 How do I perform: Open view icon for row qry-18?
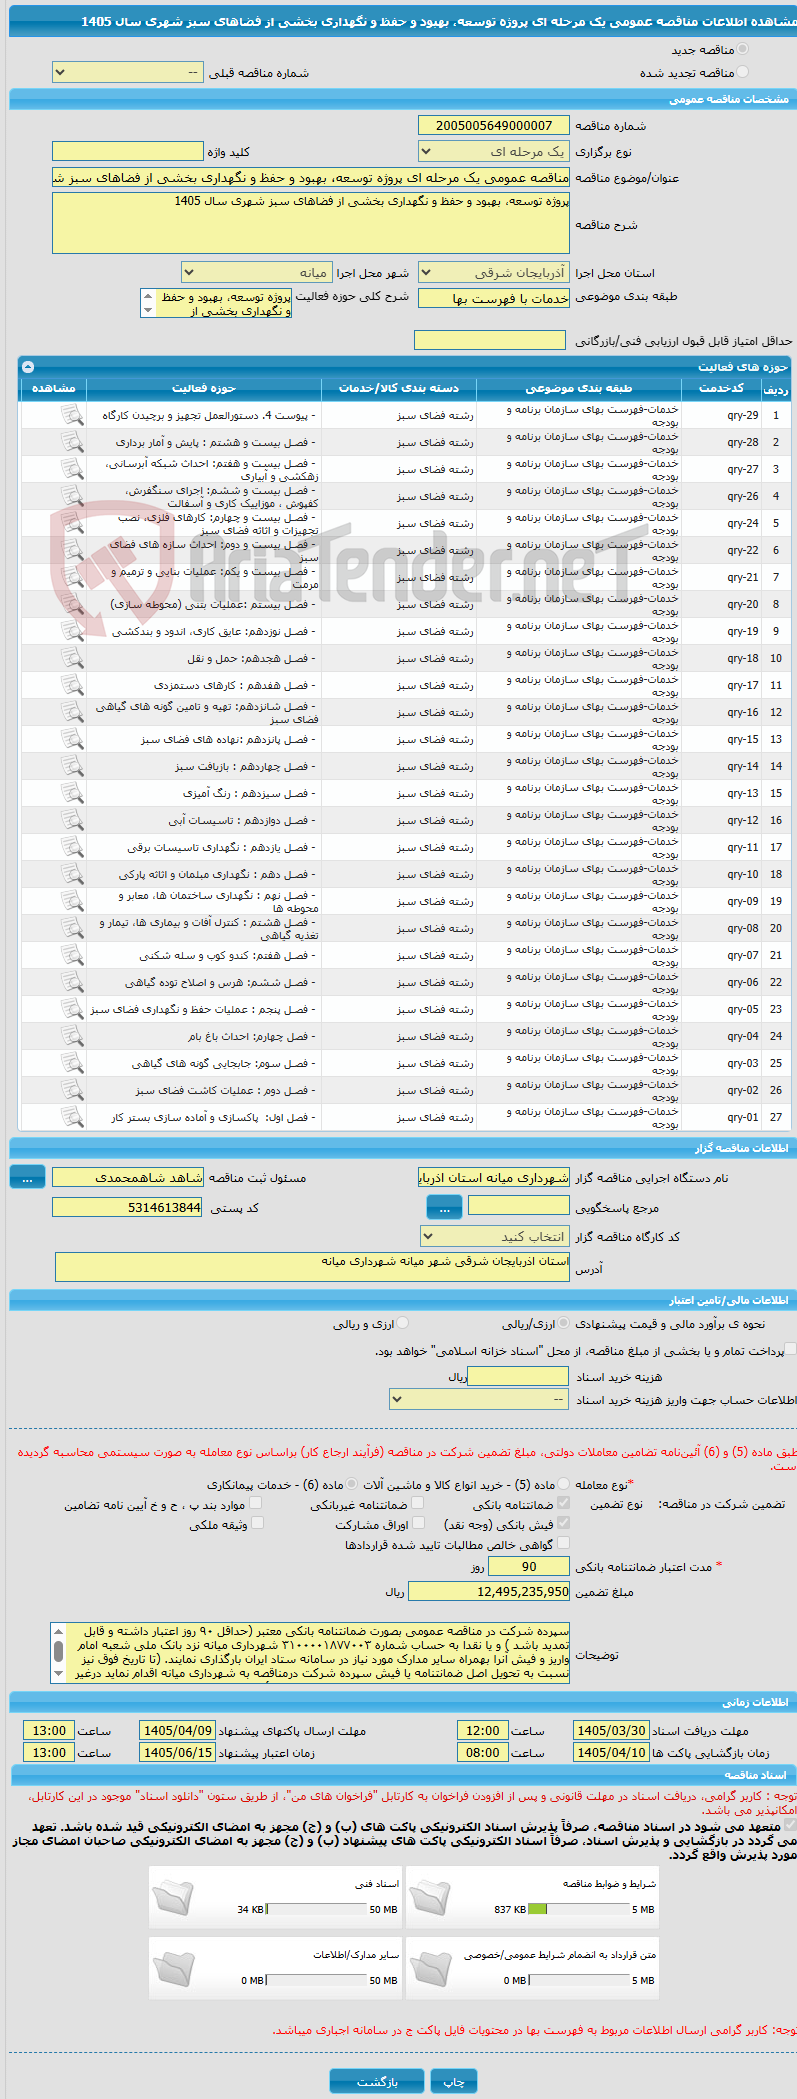click(72, 658)
